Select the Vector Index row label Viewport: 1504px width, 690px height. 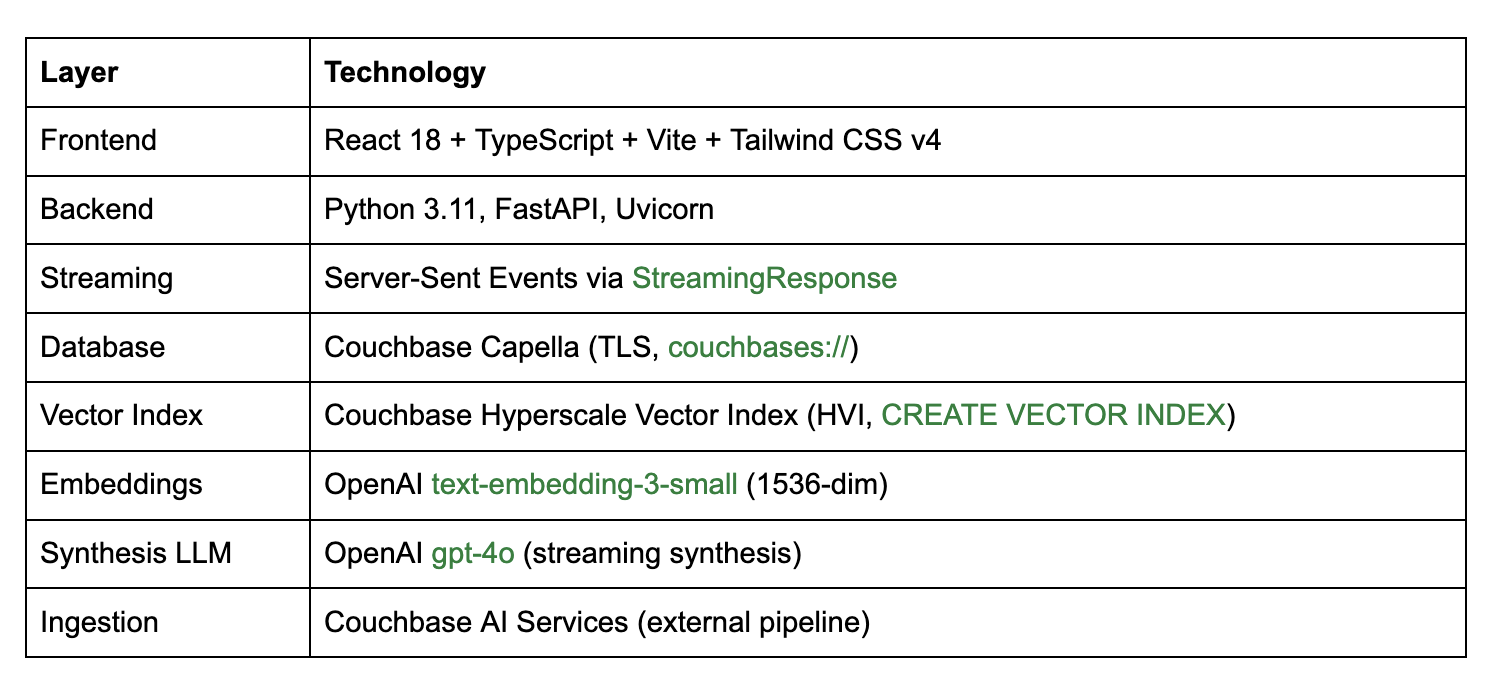point(121,415)
